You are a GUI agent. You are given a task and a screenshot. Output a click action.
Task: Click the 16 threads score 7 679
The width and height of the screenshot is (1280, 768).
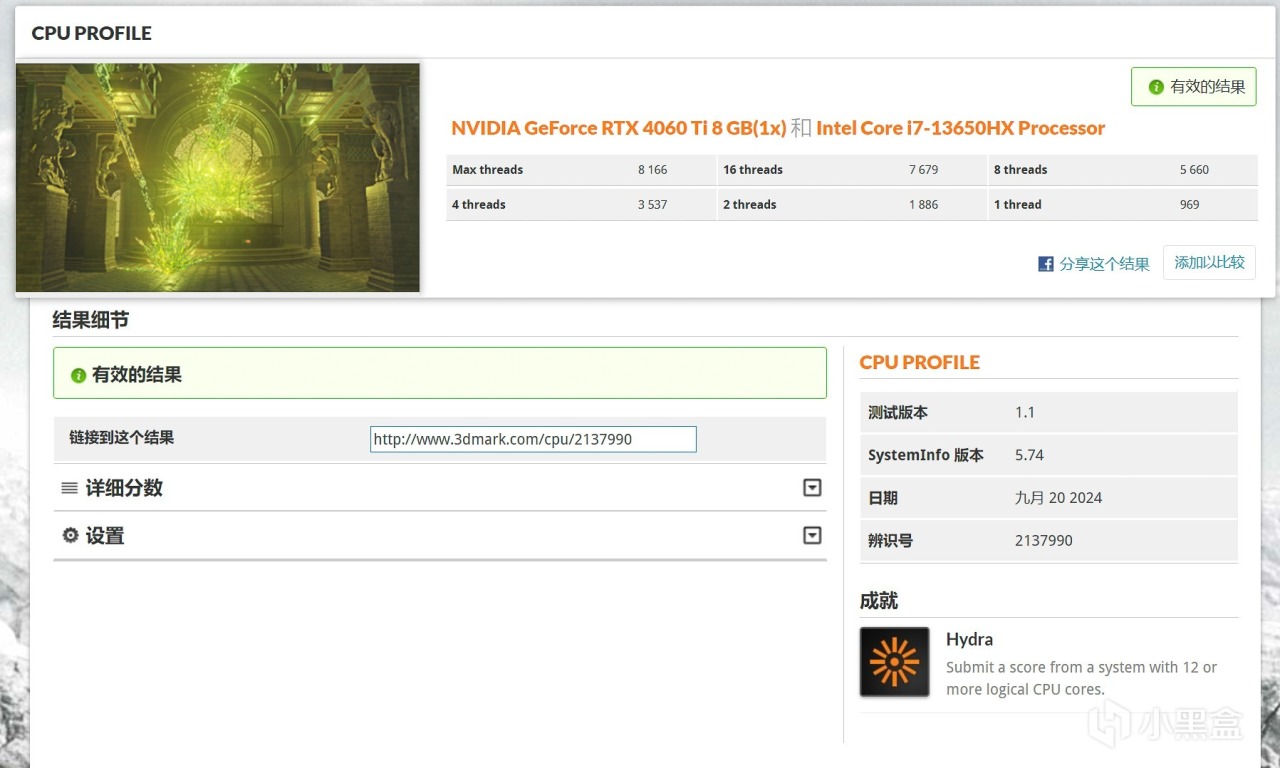(923, 170)
